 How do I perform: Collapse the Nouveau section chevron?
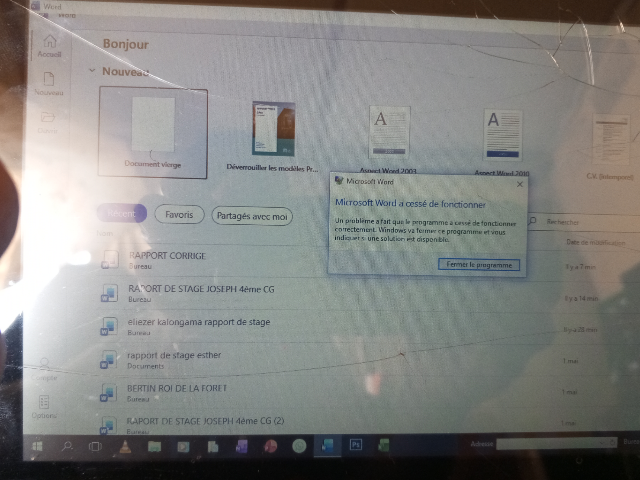92,71
